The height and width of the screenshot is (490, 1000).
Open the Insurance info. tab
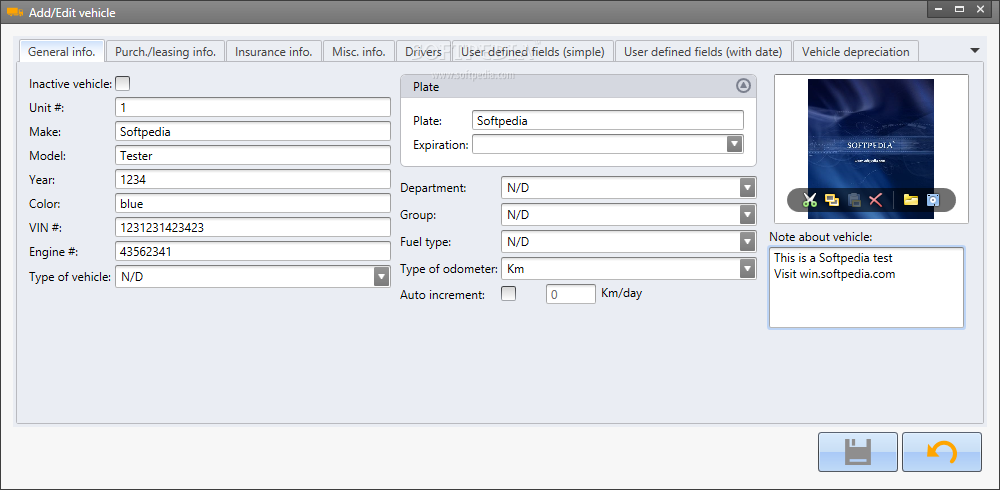[x=274, y=52]
